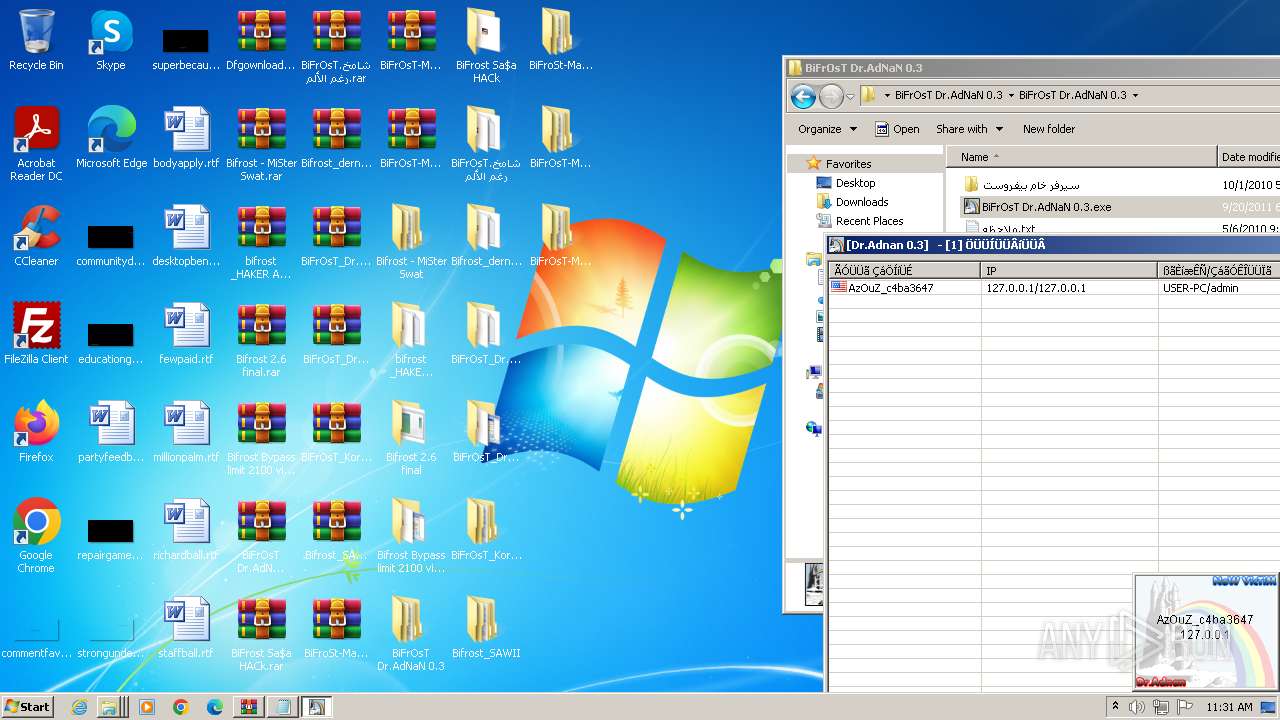Switch to Notepad on the taskbar

[282, 707]
